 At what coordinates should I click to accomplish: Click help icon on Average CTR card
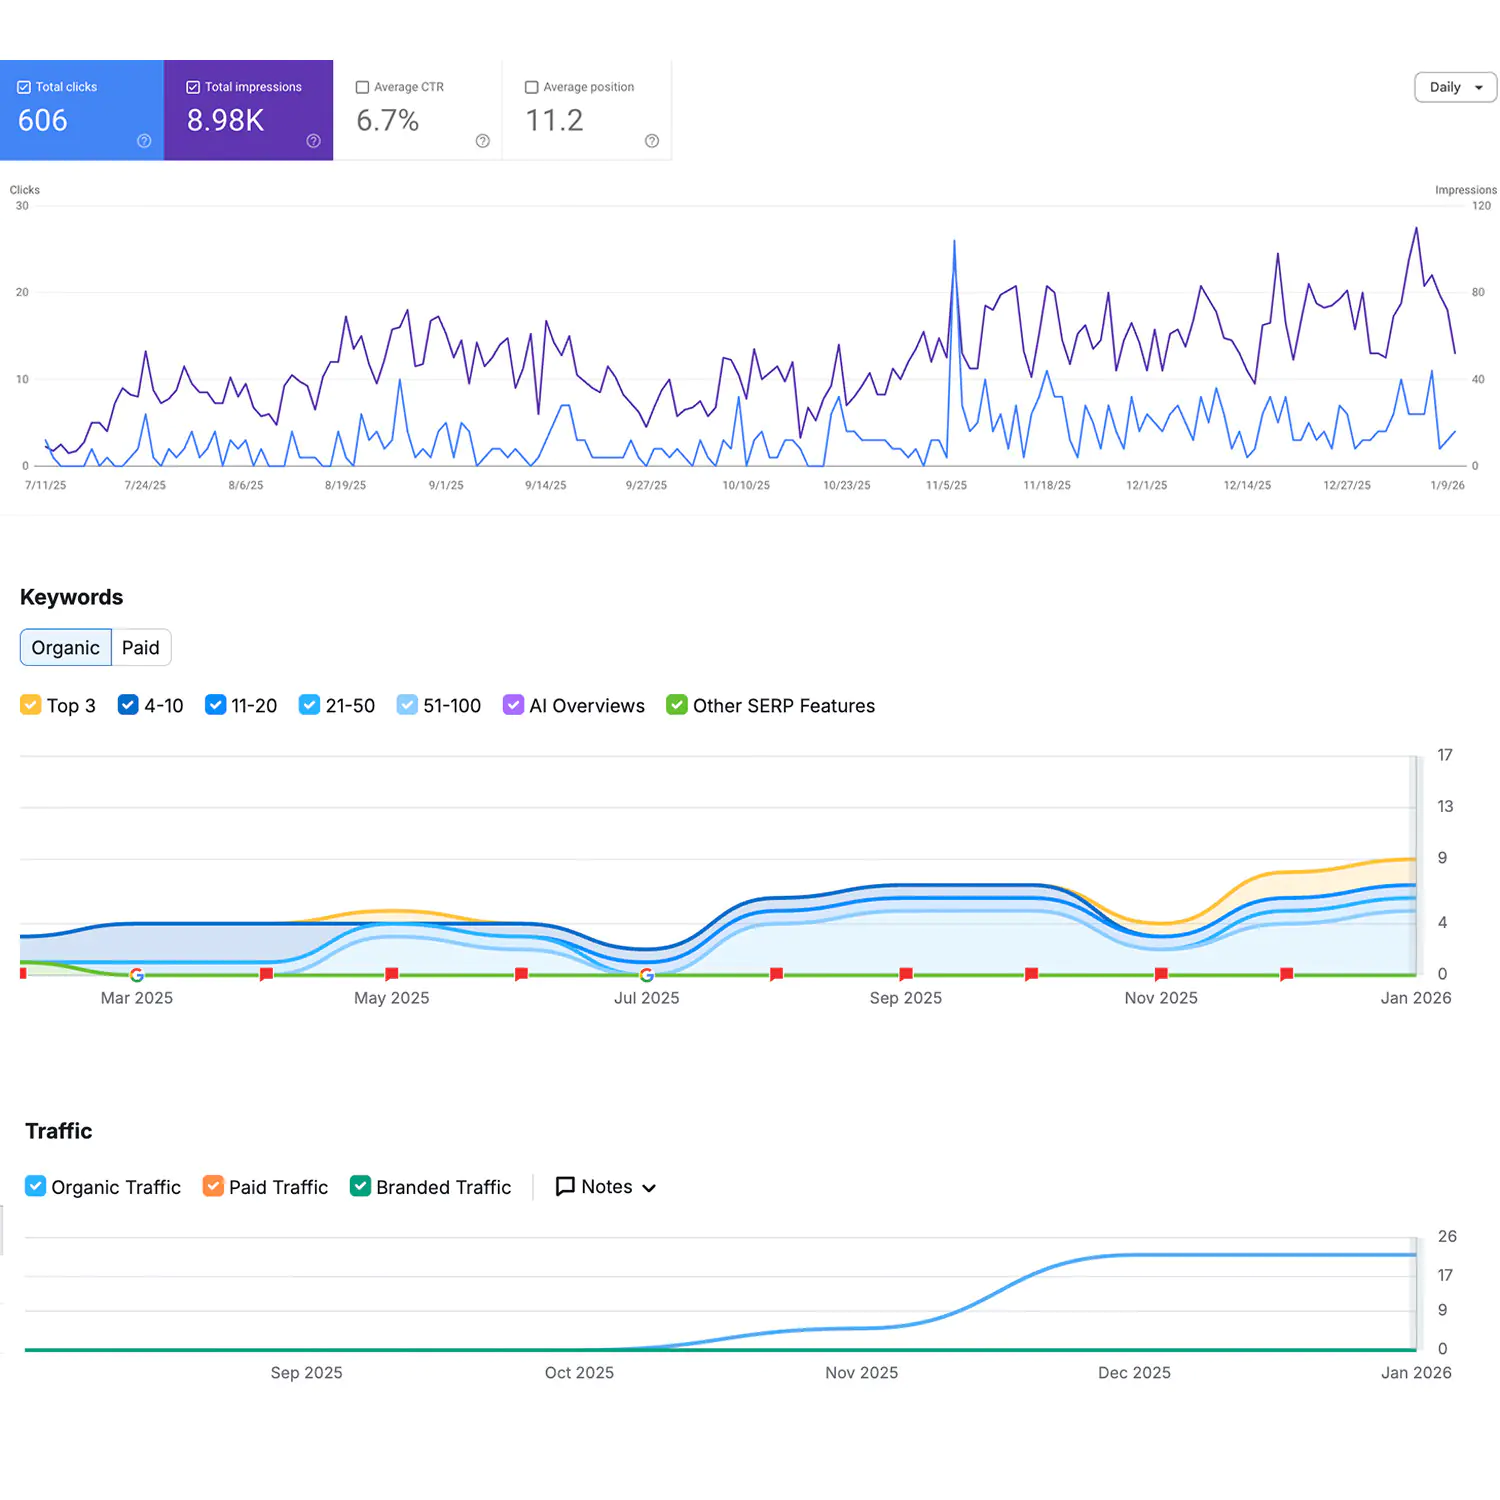[x=483, y=141]
